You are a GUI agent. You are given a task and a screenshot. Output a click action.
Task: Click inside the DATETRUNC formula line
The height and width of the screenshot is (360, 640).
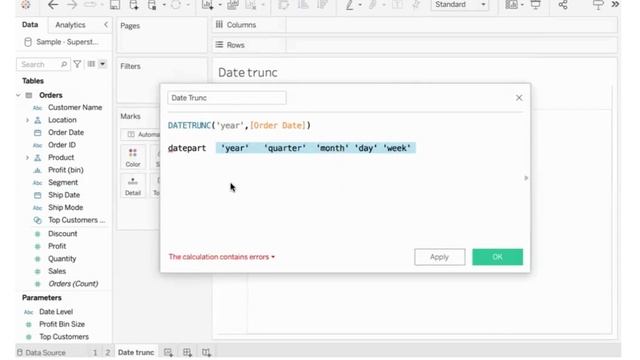(239, 125)
